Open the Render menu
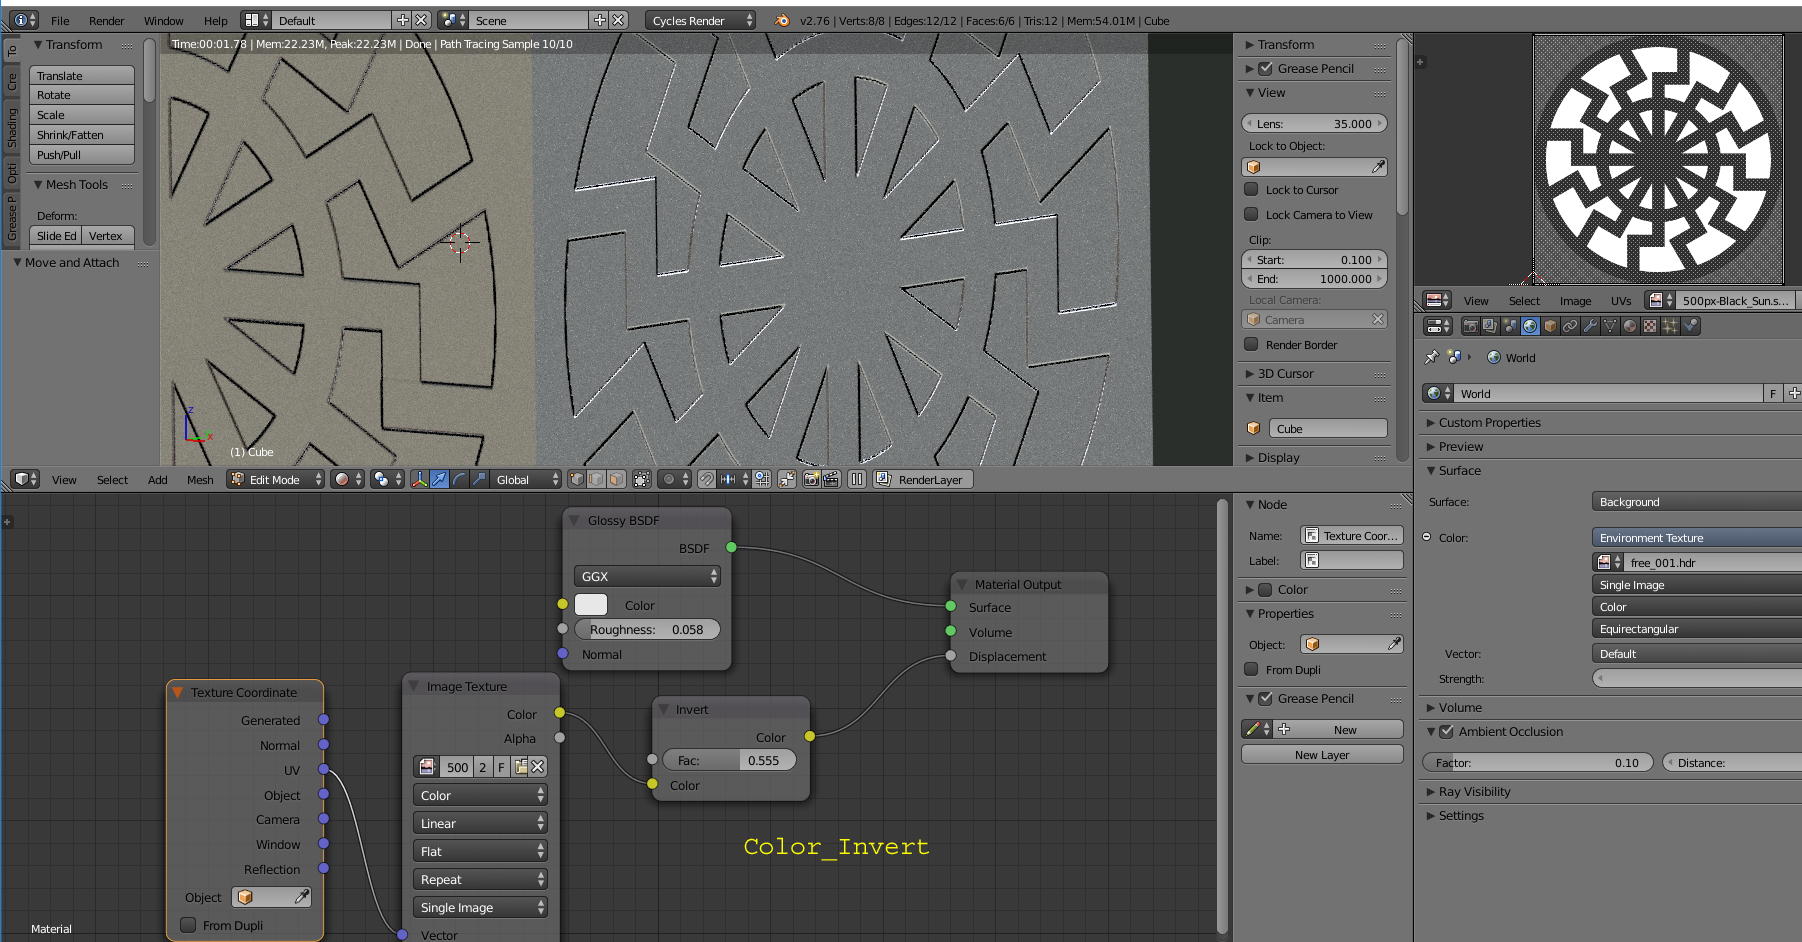The width and height of the screenshot is (1802, 942). coord(106,20)
